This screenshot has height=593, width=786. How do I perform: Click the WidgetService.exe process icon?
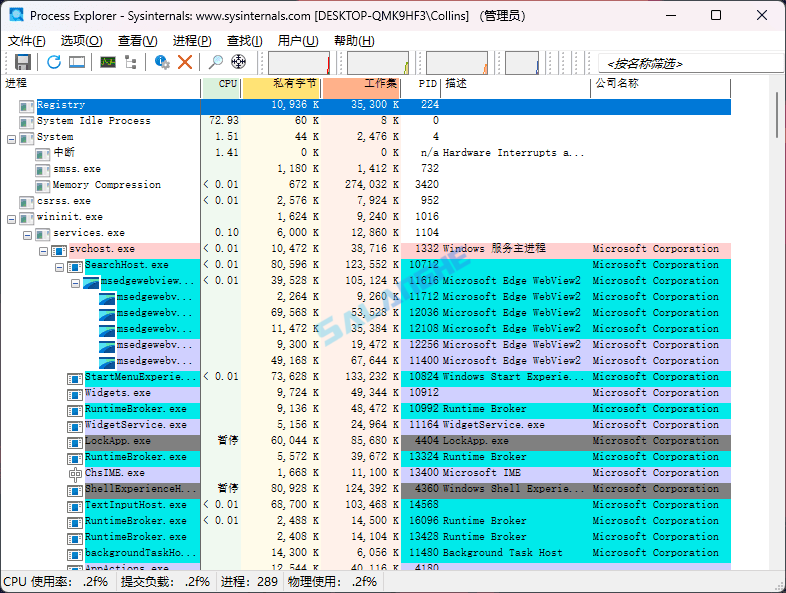point(75,427)
